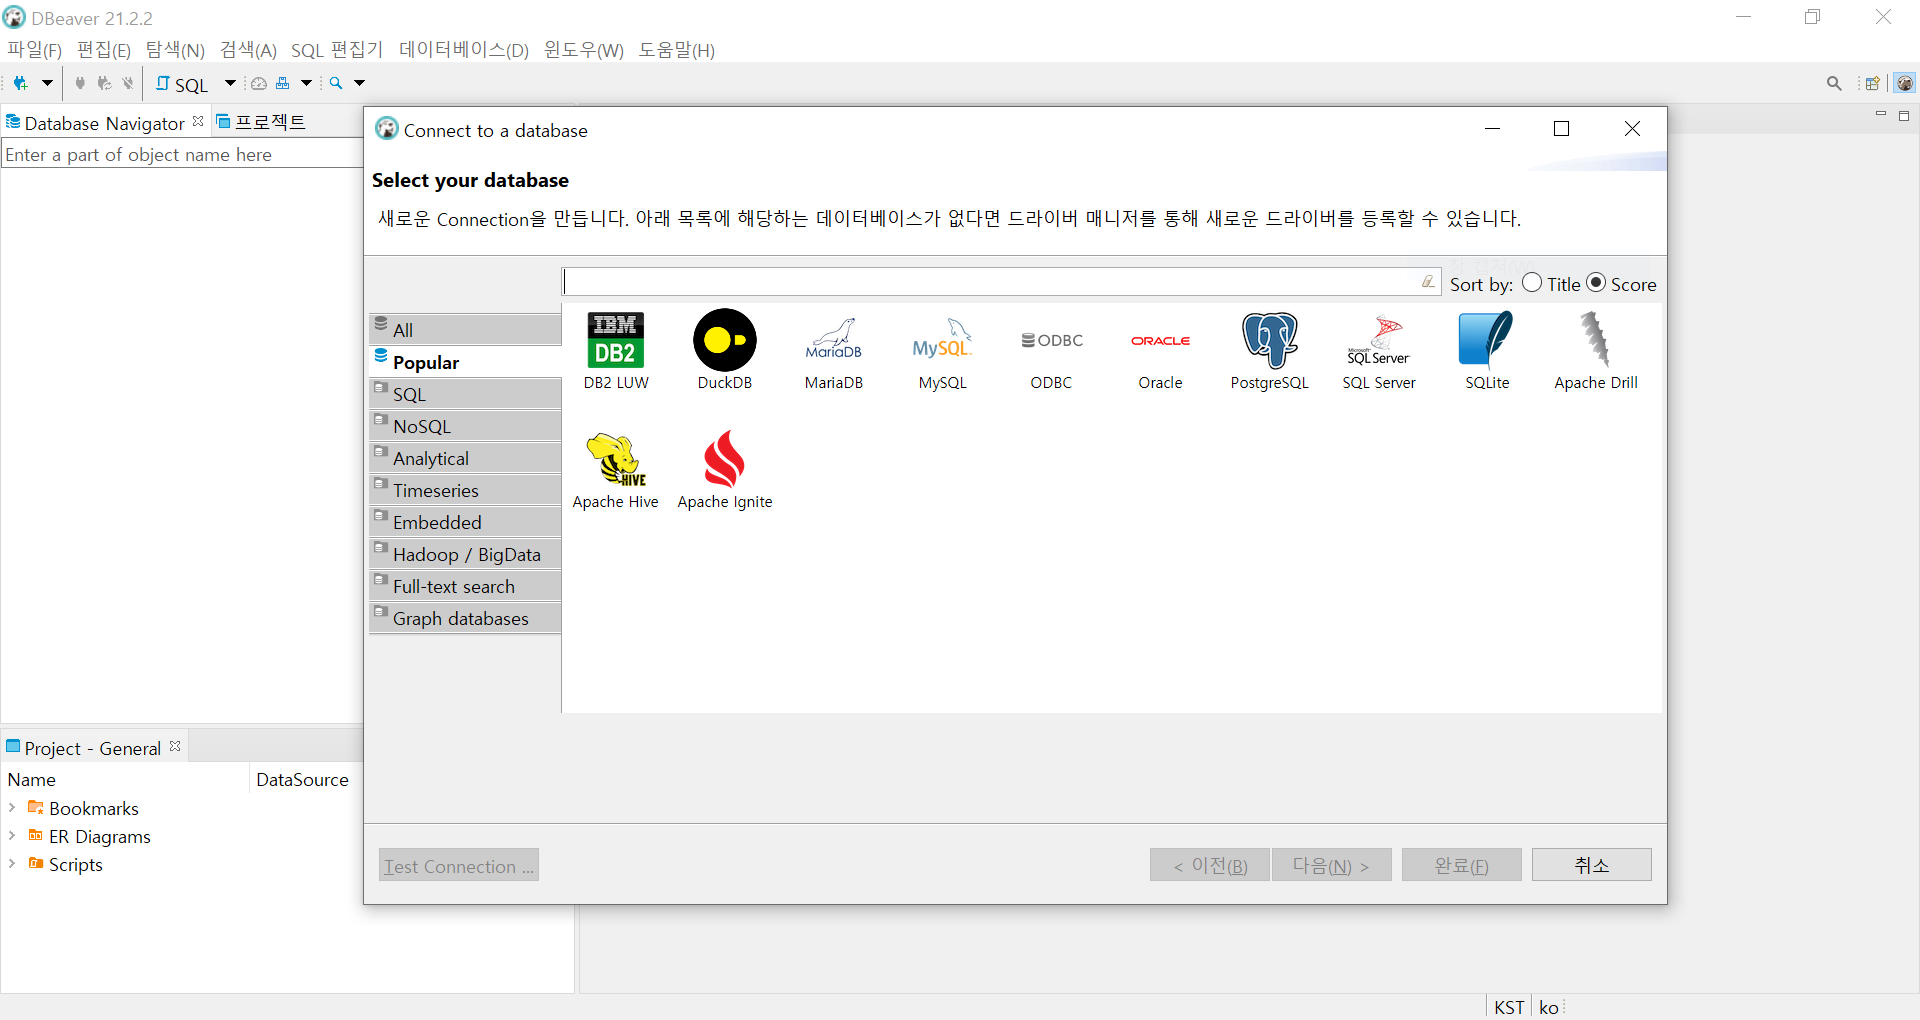1920x1020 pixels.
Task: Open the SQL editor toolbar button
Action: 182,84
